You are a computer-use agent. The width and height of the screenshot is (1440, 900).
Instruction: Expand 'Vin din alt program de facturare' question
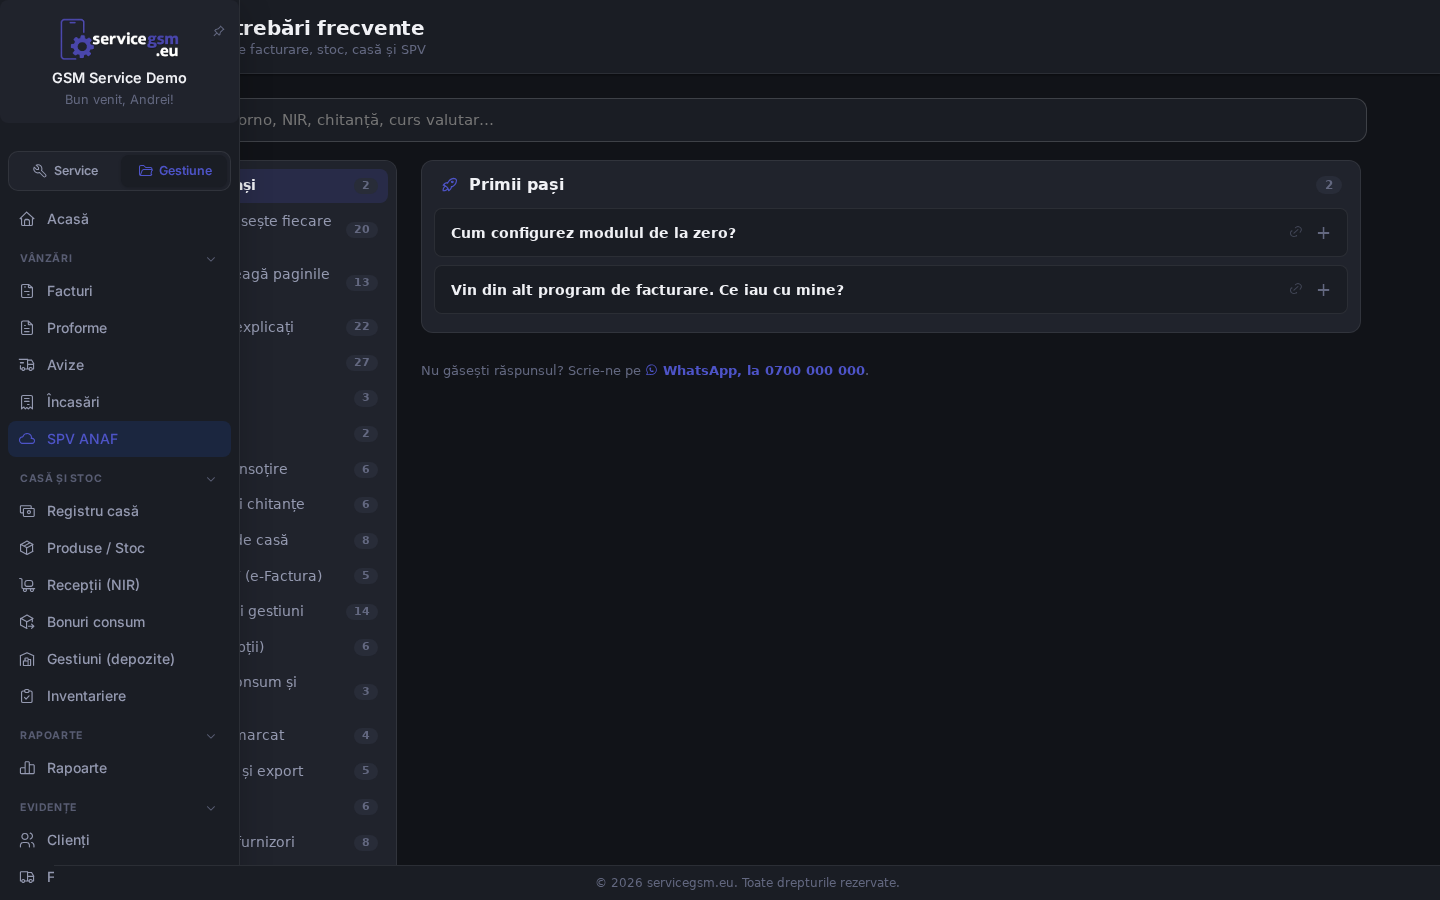1323,290
